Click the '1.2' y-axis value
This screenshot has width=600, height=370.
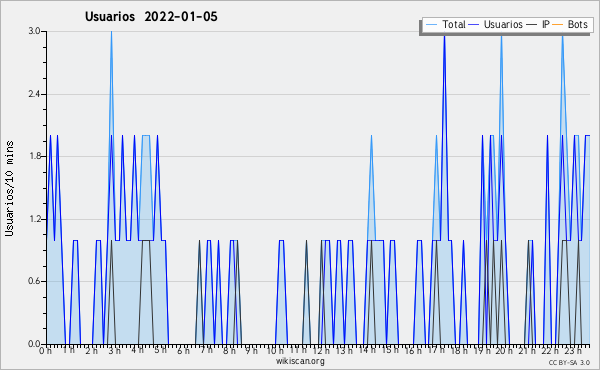(x=34, y=219)
